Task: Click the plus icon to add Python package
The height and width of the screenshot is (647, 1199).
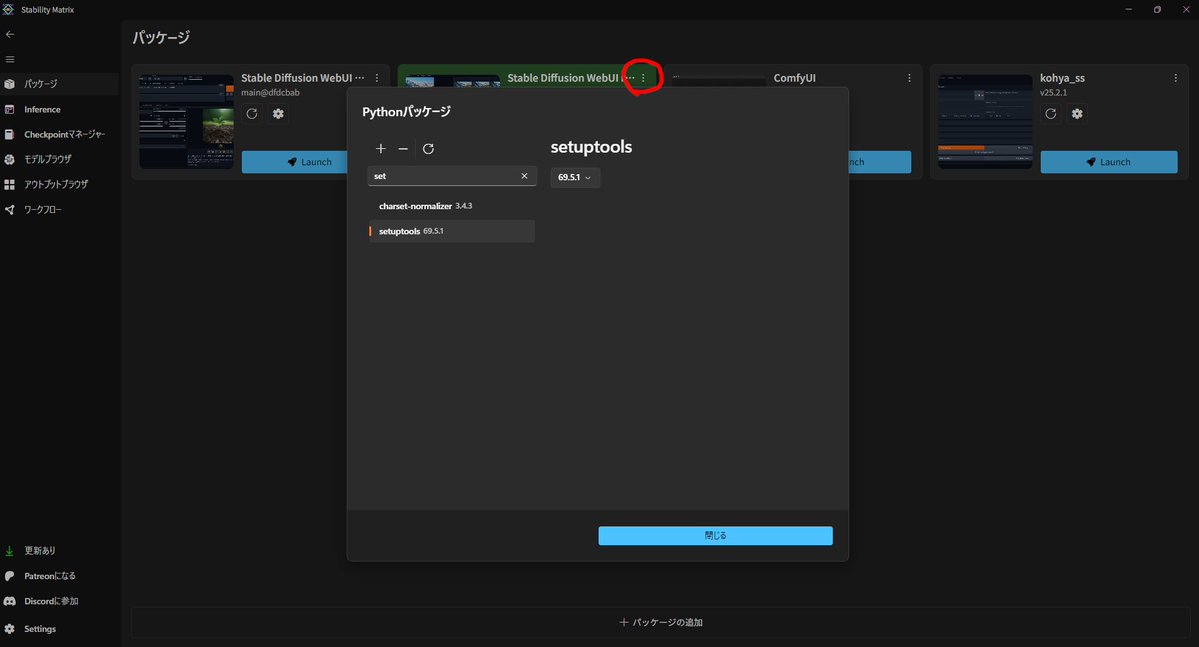Action: (x=381, y=148)
